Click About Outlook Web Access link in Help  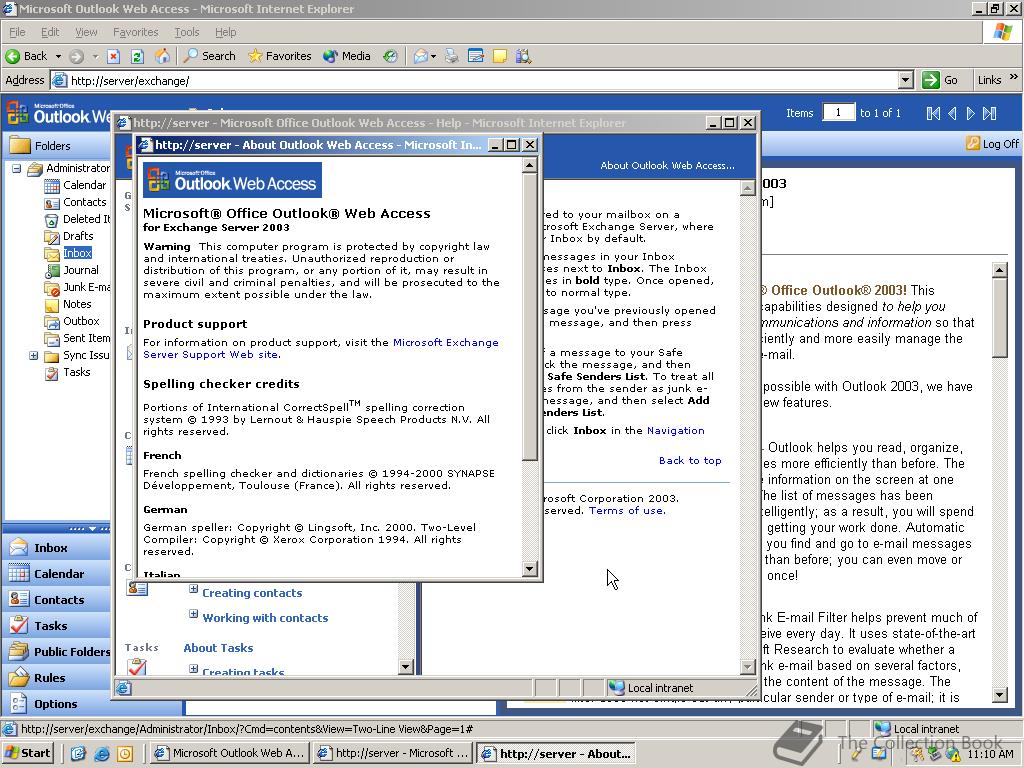pyautogui.click(x=667, y=166)
